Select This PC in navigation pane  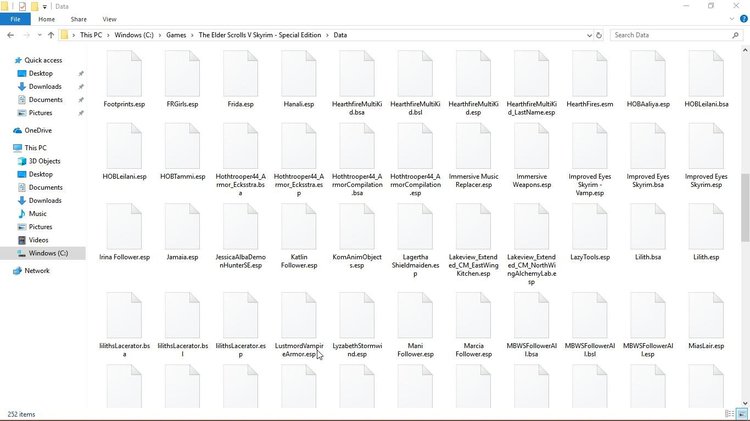(x=35, y=148)
